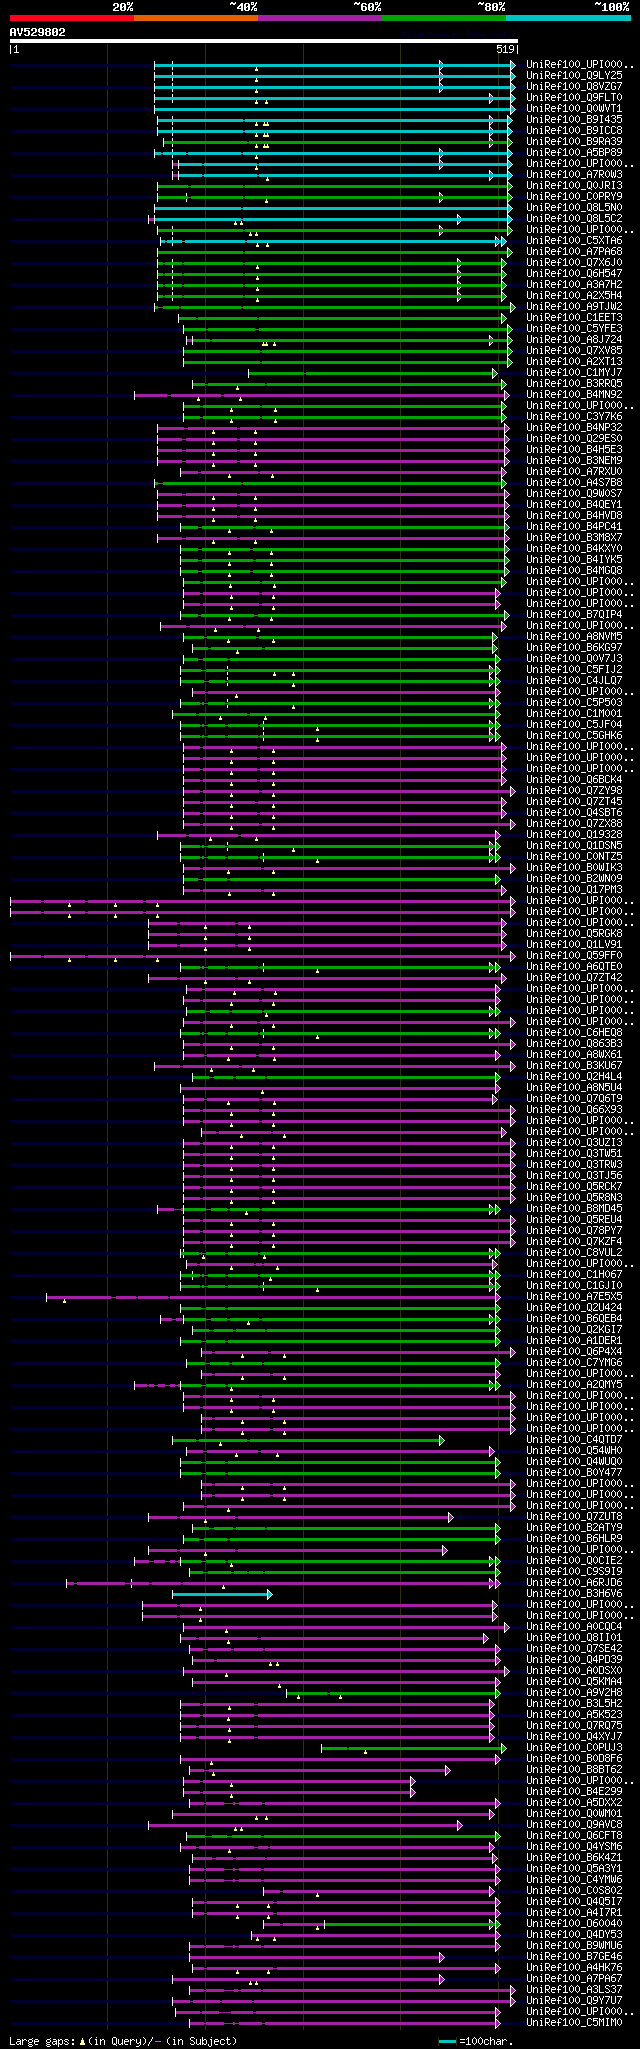Select alignment label UniRef100_C1M001

tap(574, 713)
